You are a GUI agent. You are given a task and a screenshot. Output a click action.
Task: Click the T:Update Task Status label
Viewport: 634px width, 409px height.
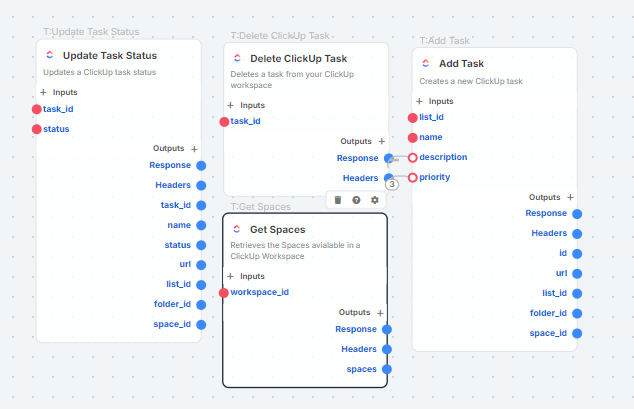point(91,32)
